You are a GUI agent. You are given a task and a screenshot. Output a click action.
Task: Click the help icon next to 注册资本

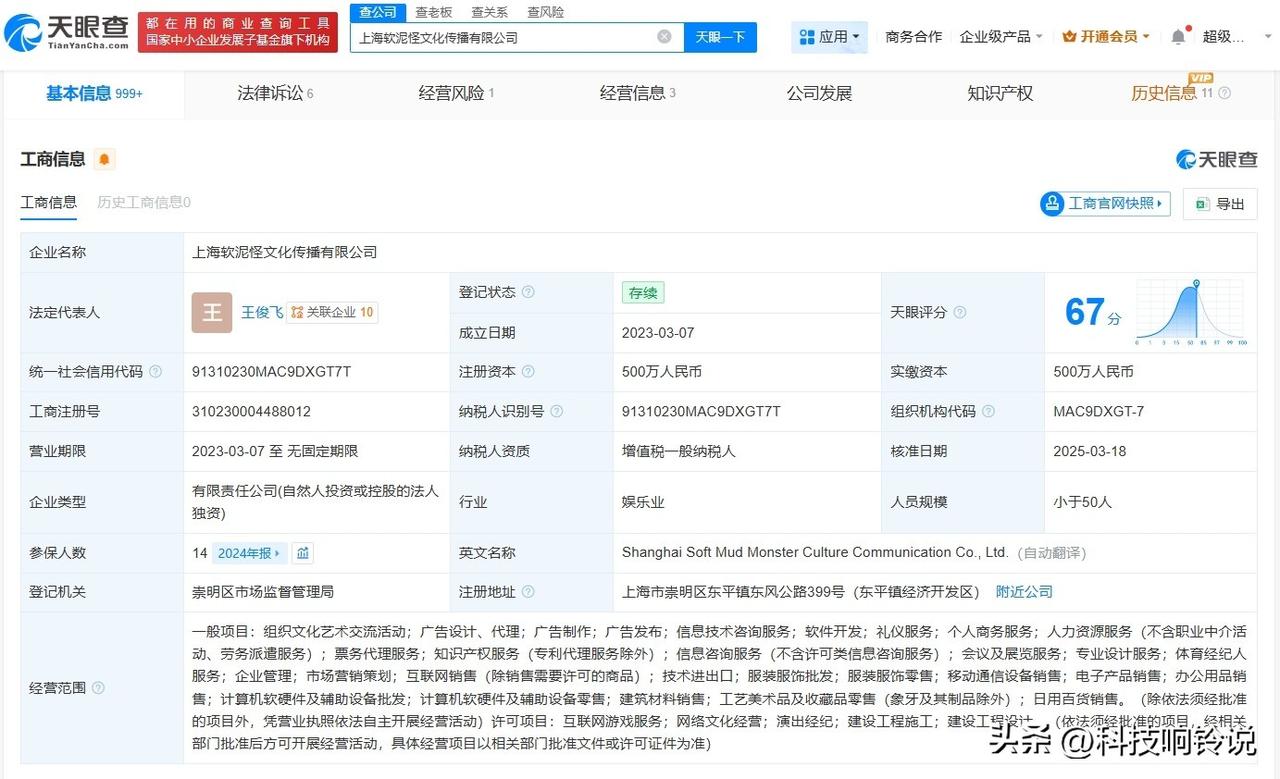528,371
